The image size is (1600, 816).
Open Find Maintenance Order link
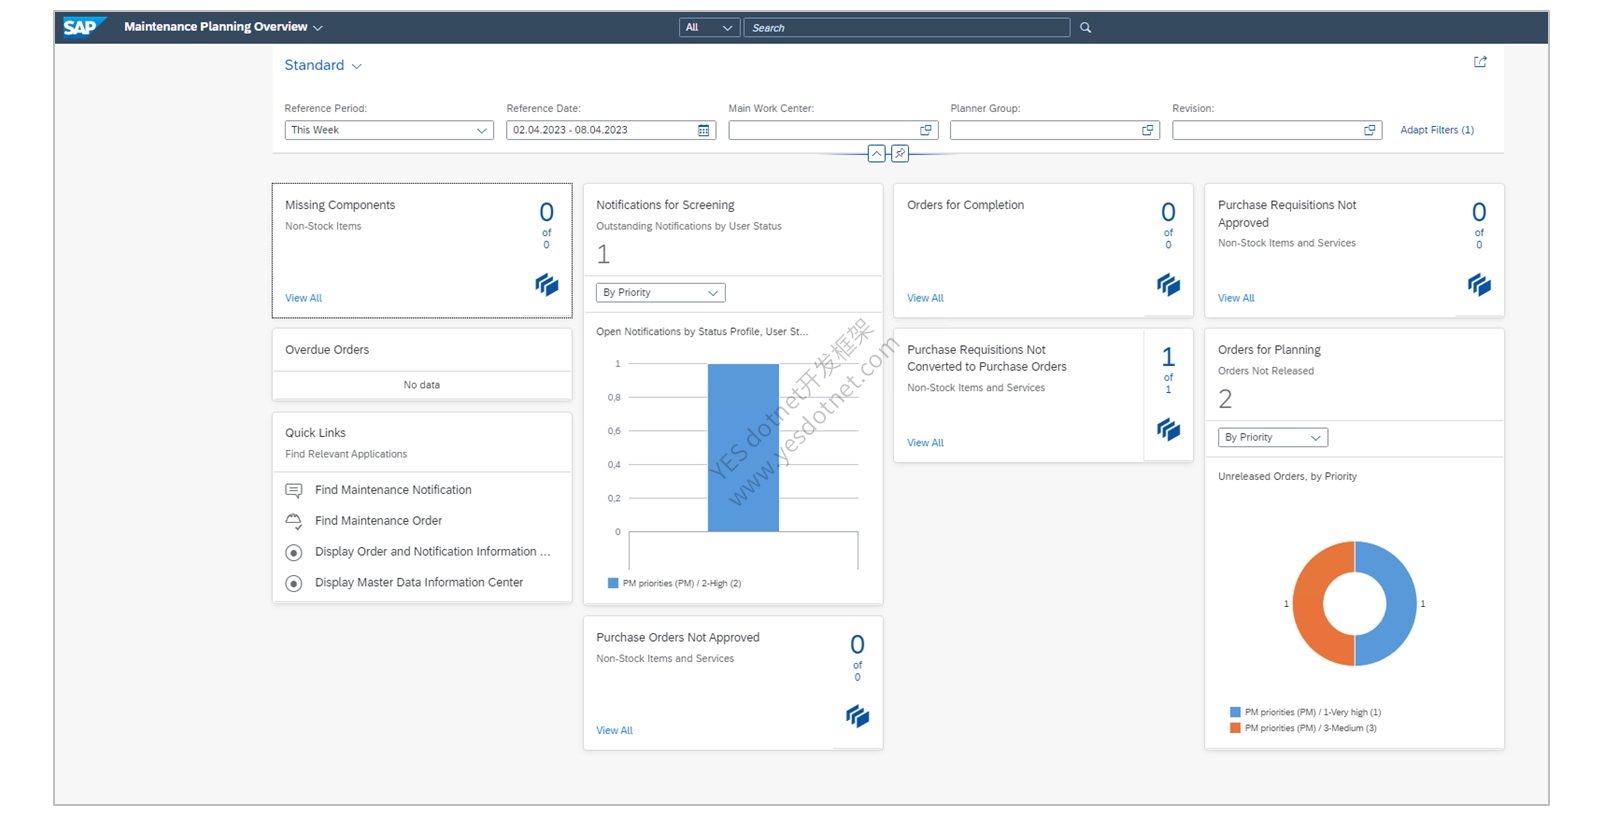click(378, 521)
